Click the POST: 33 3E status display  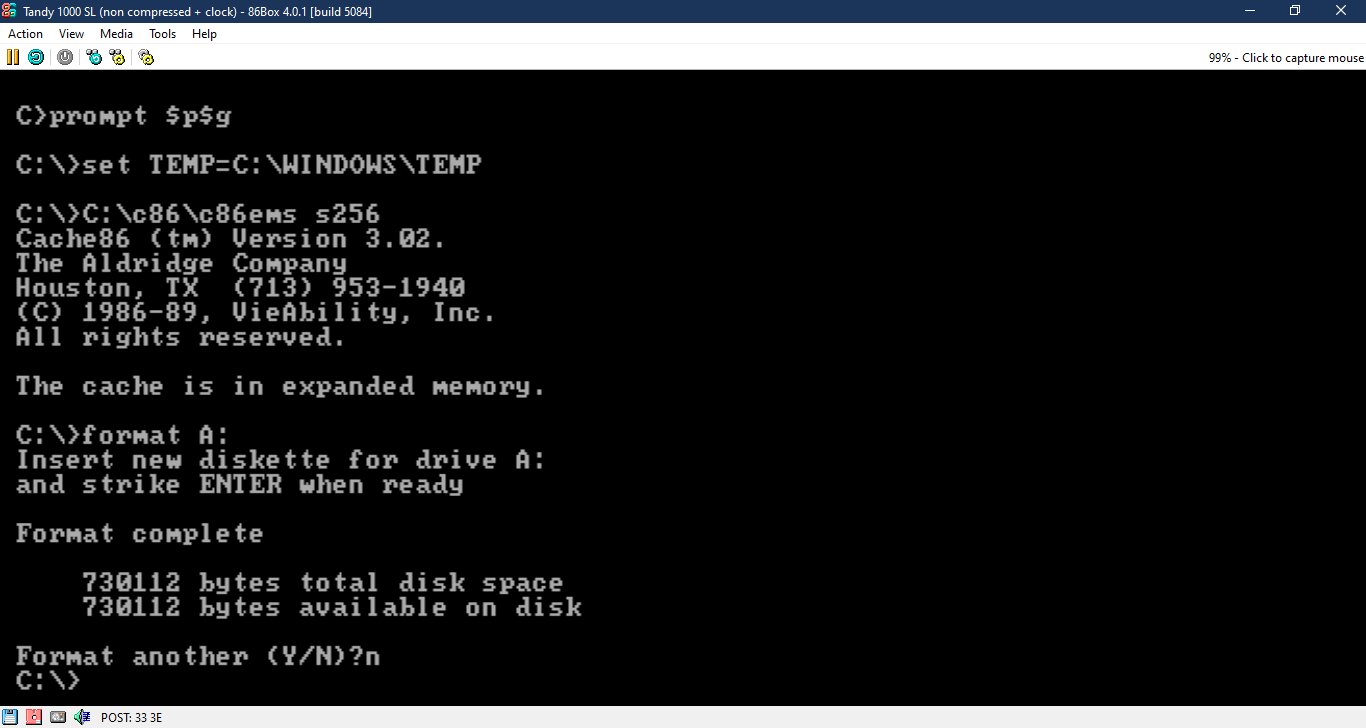[131, 717]
